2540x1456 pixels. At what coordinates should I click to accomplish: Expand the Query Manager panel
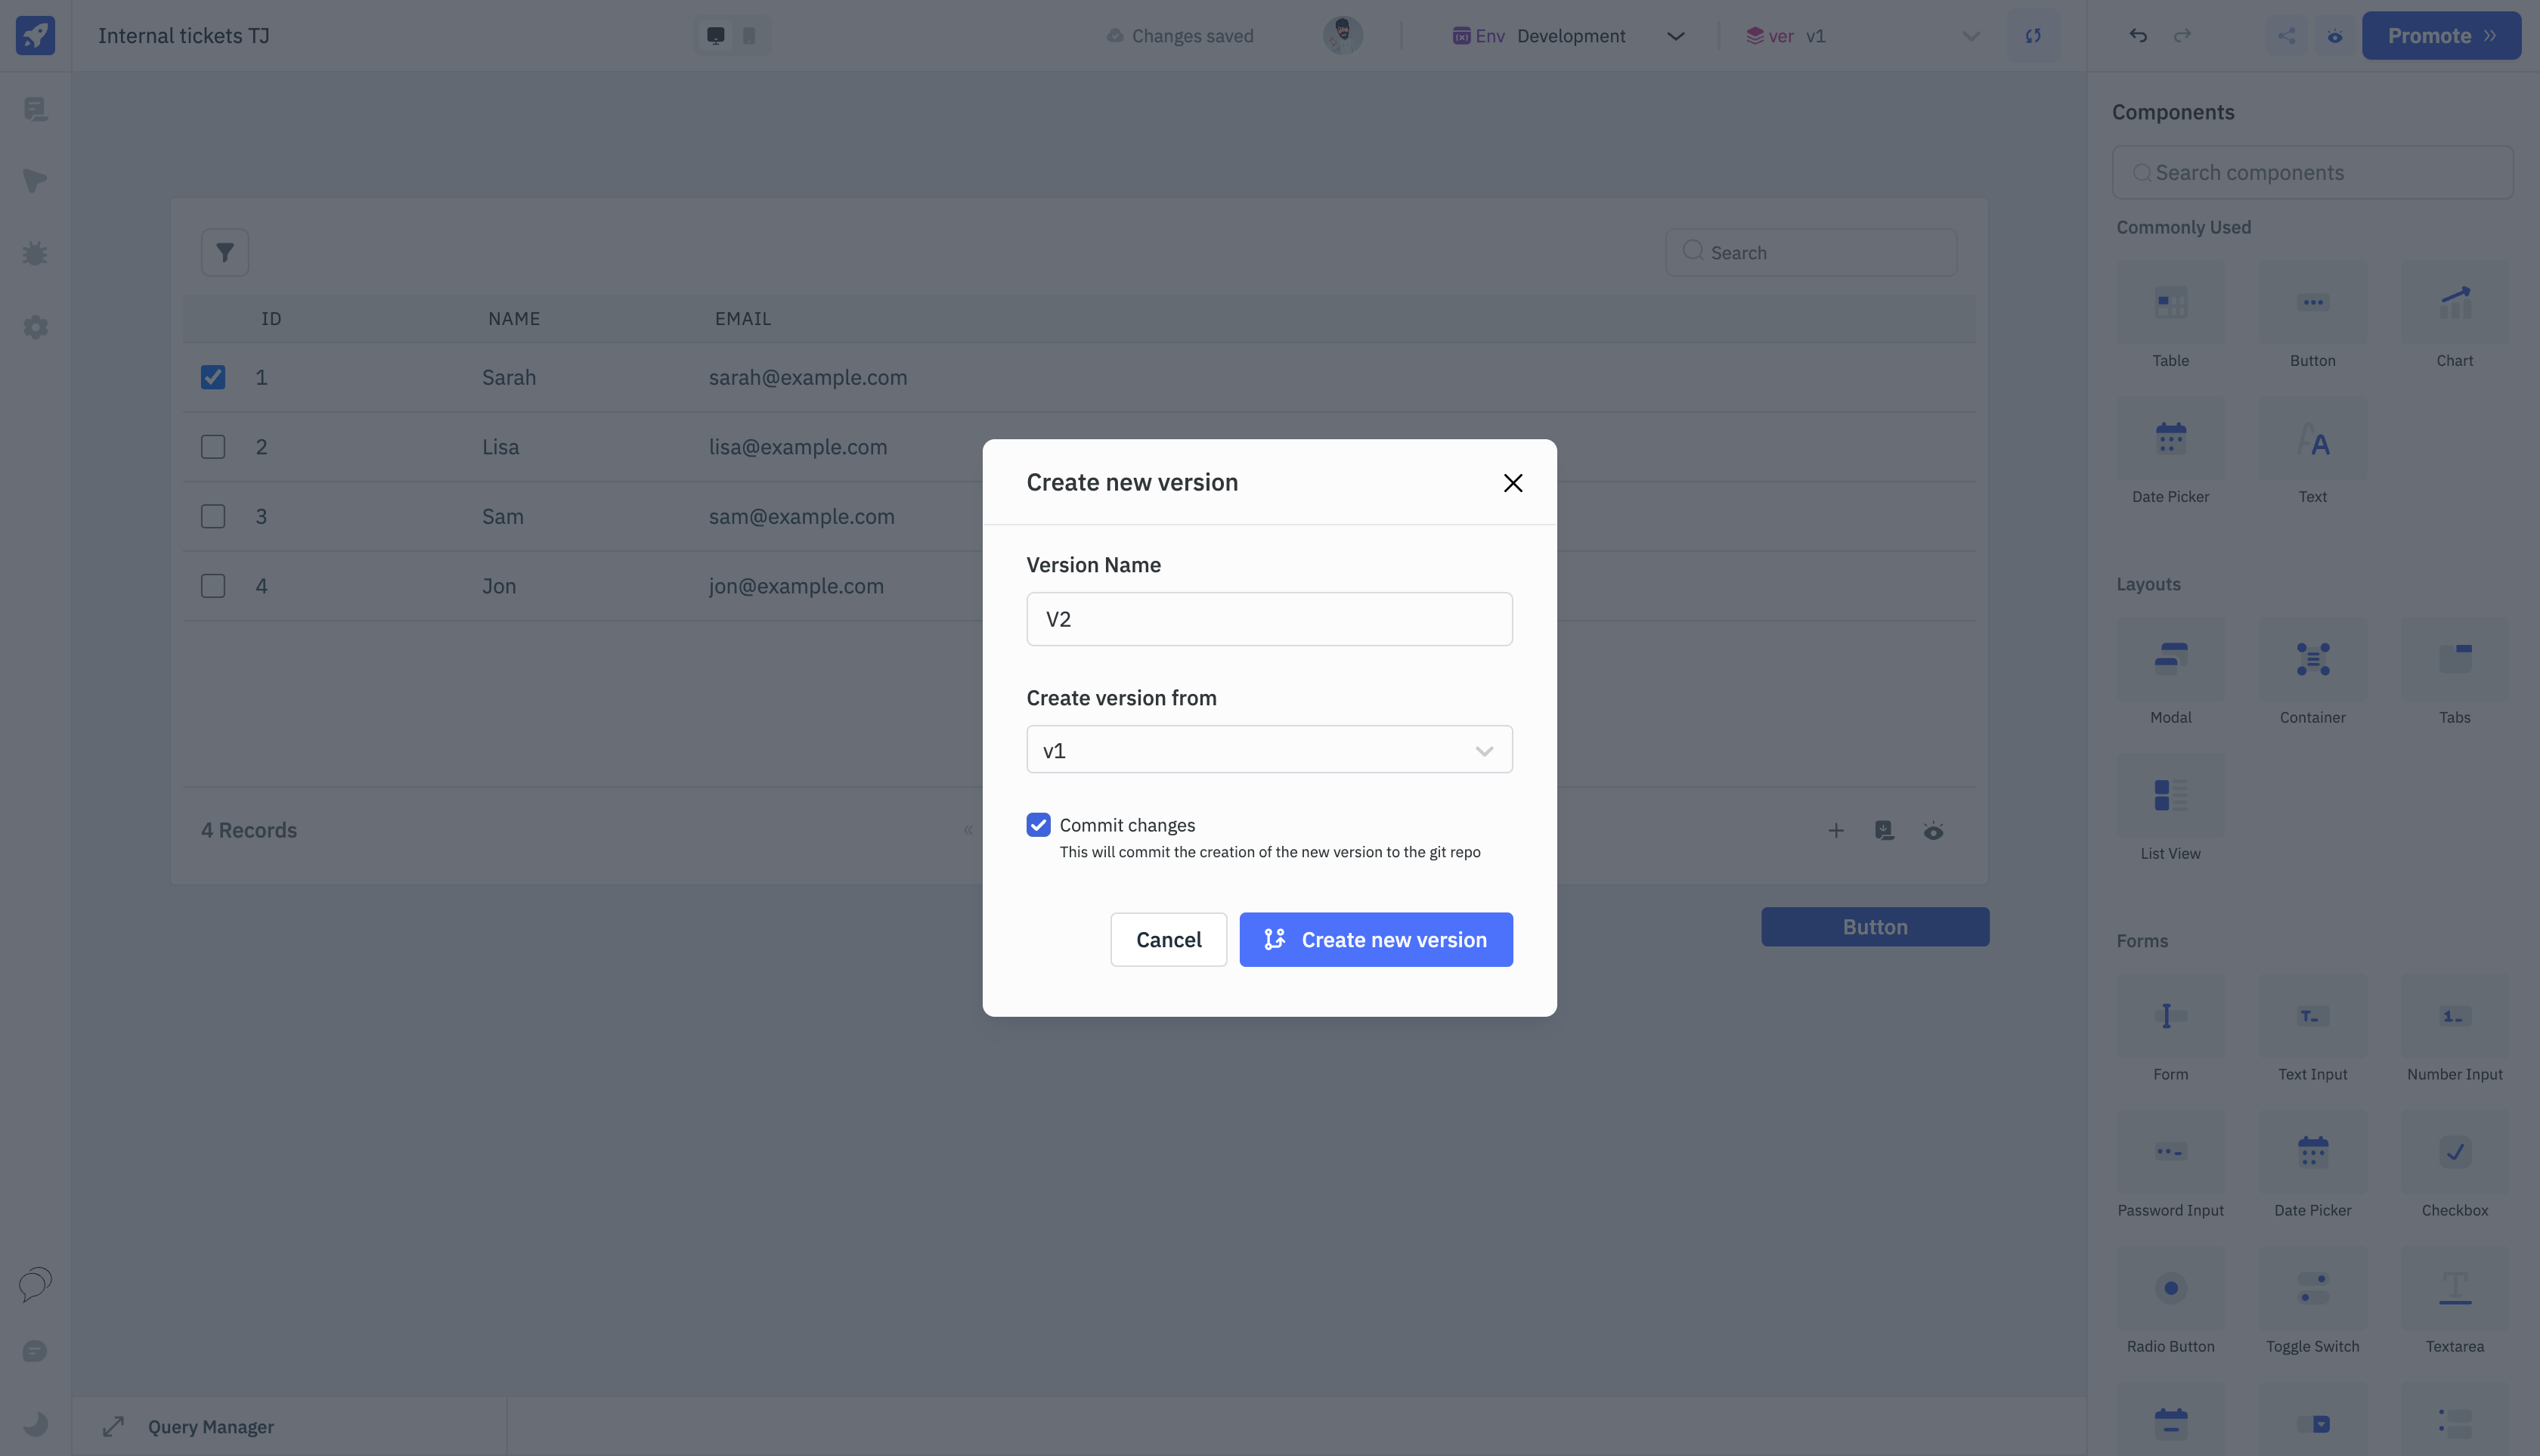pyautogui.click(x=113, y=1426)
